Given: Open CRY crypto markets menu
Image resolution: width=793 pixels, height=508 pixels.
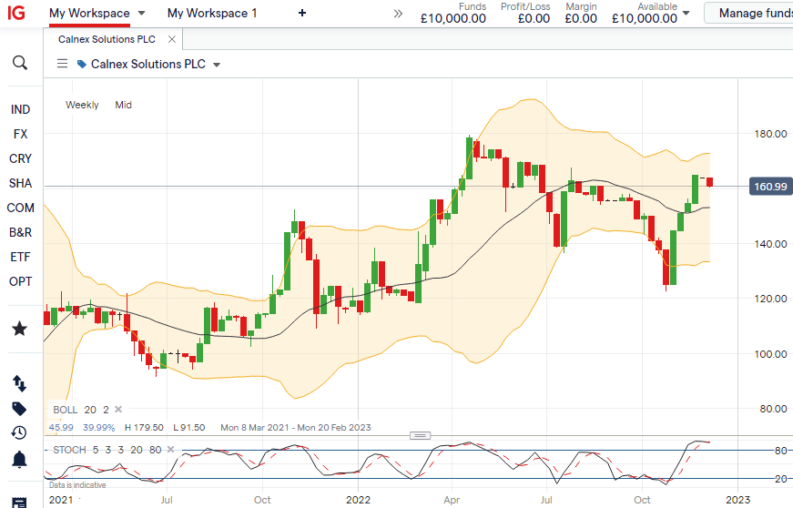Looking at the screenshot, I should 20,159.
